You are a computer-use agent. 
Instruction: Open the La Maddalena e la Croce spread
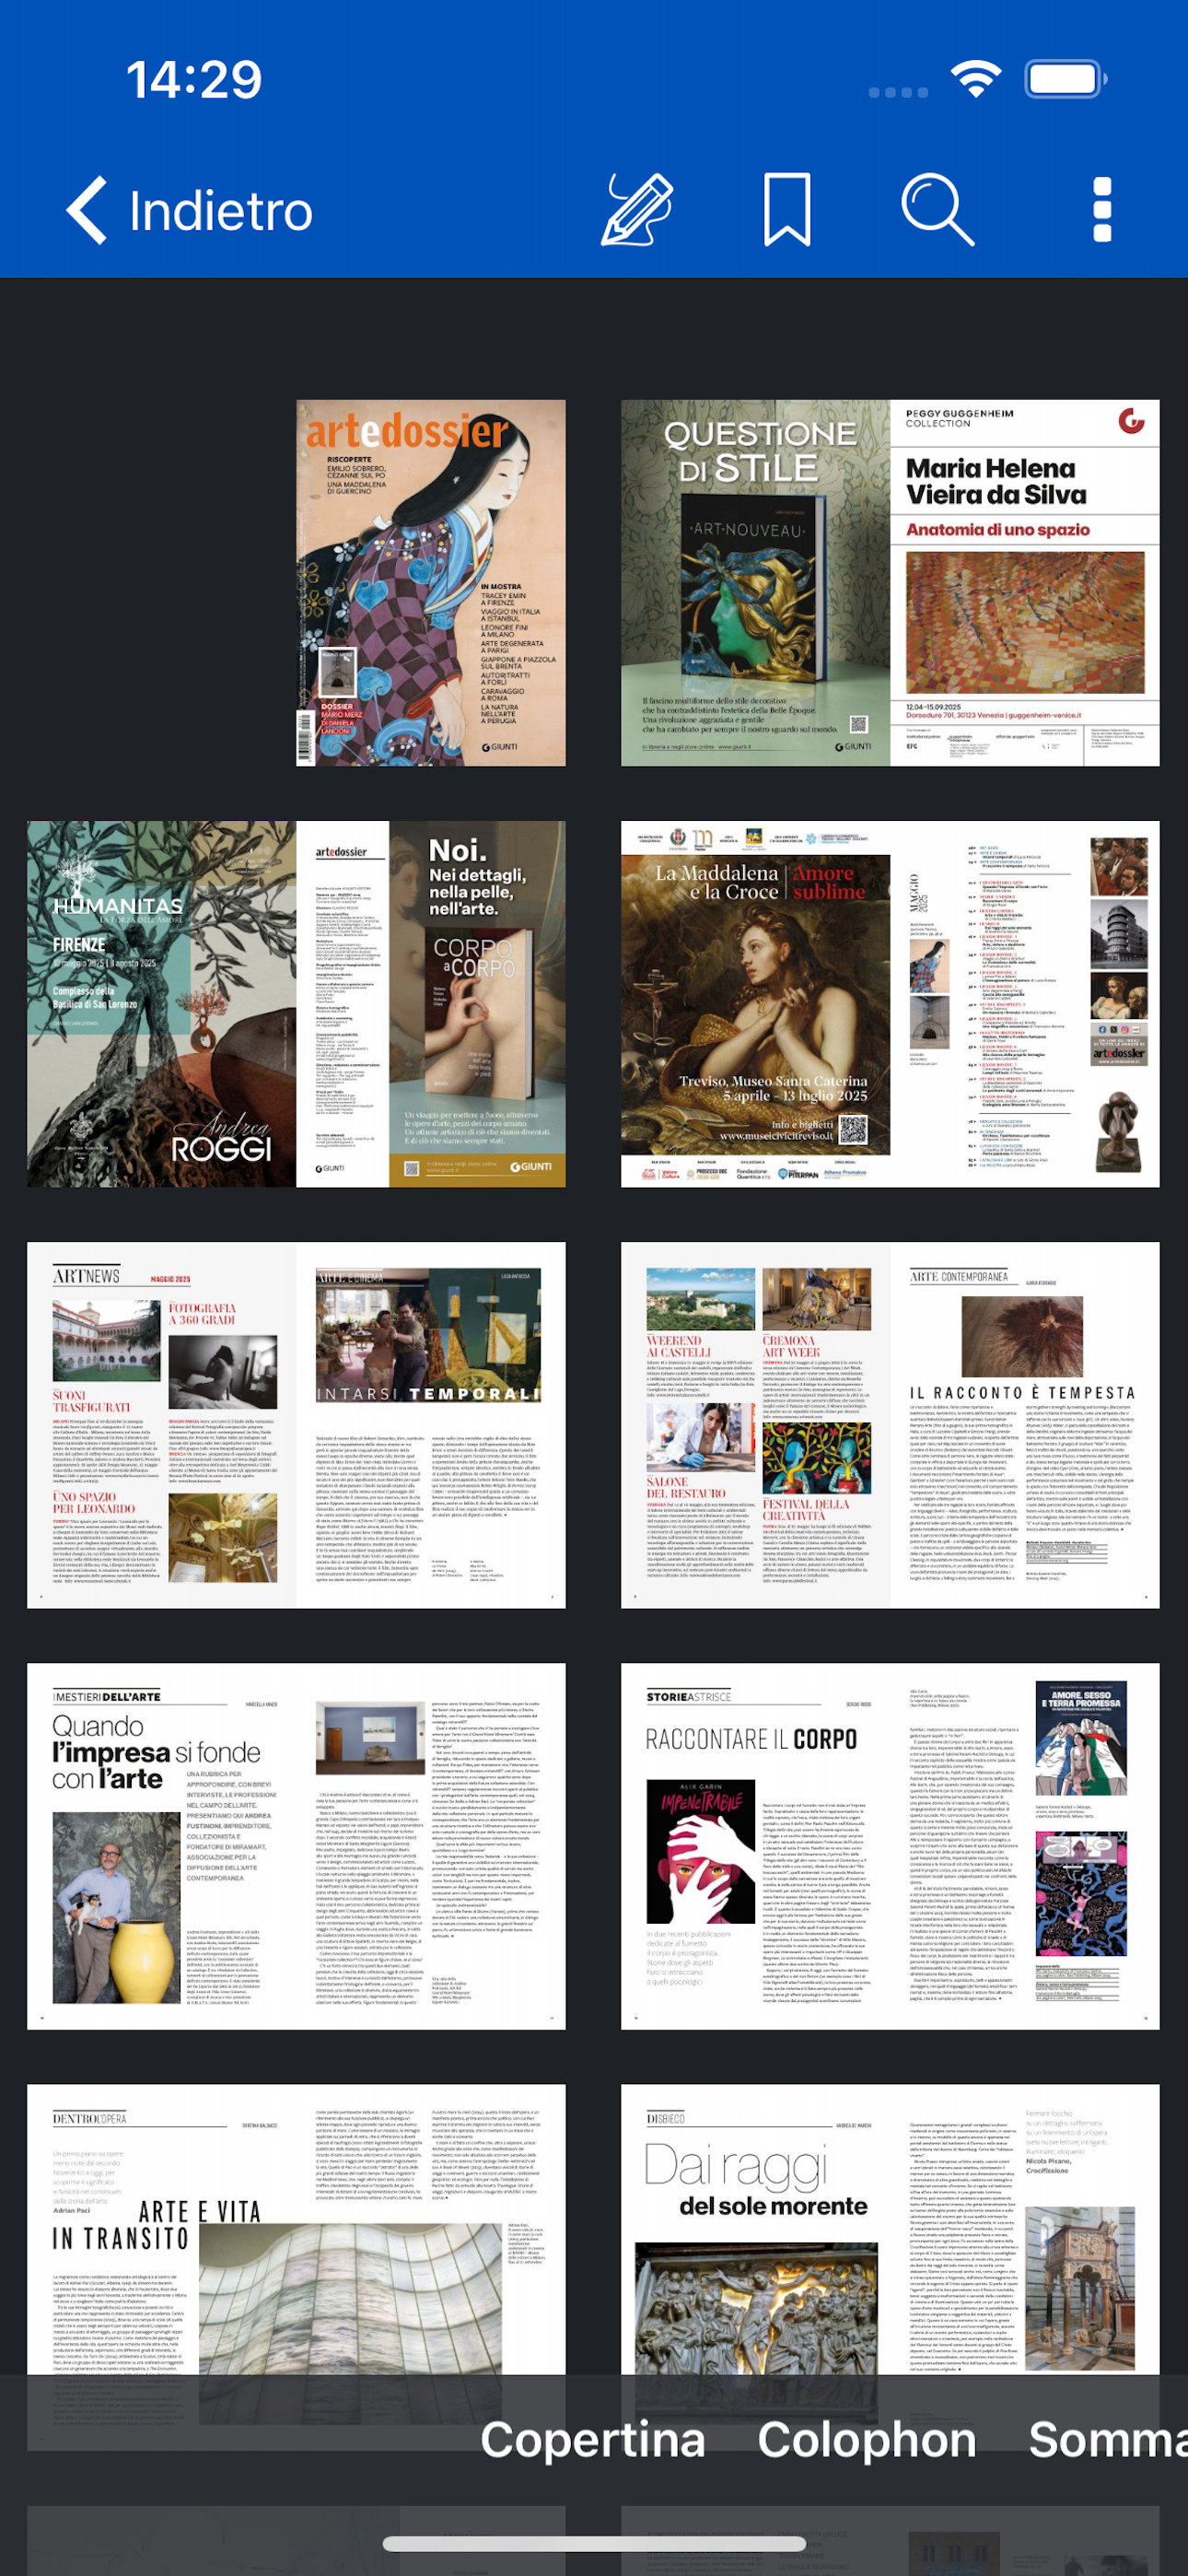point(890,1004)
